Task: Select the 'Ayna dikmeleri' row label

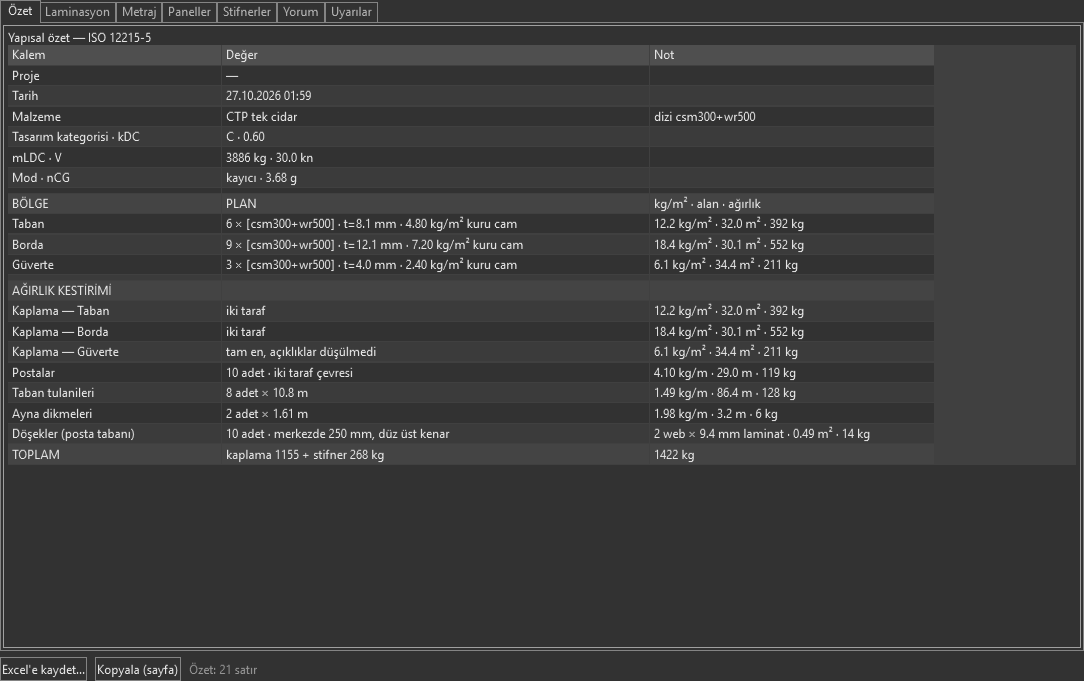Action: click(x=115, y=413)
